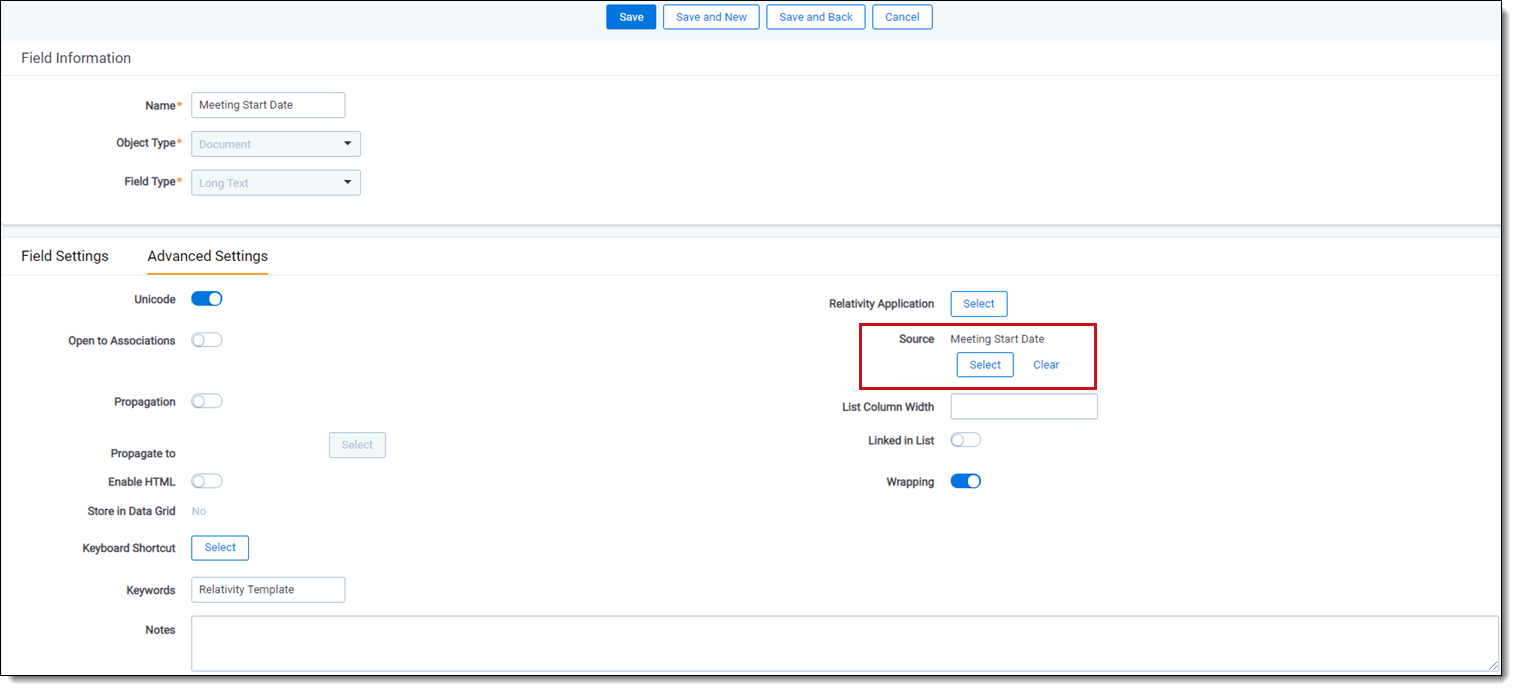Click into the Name input field
The height and width of the screenshot is (691, 1517).
(x=267, y=105)
